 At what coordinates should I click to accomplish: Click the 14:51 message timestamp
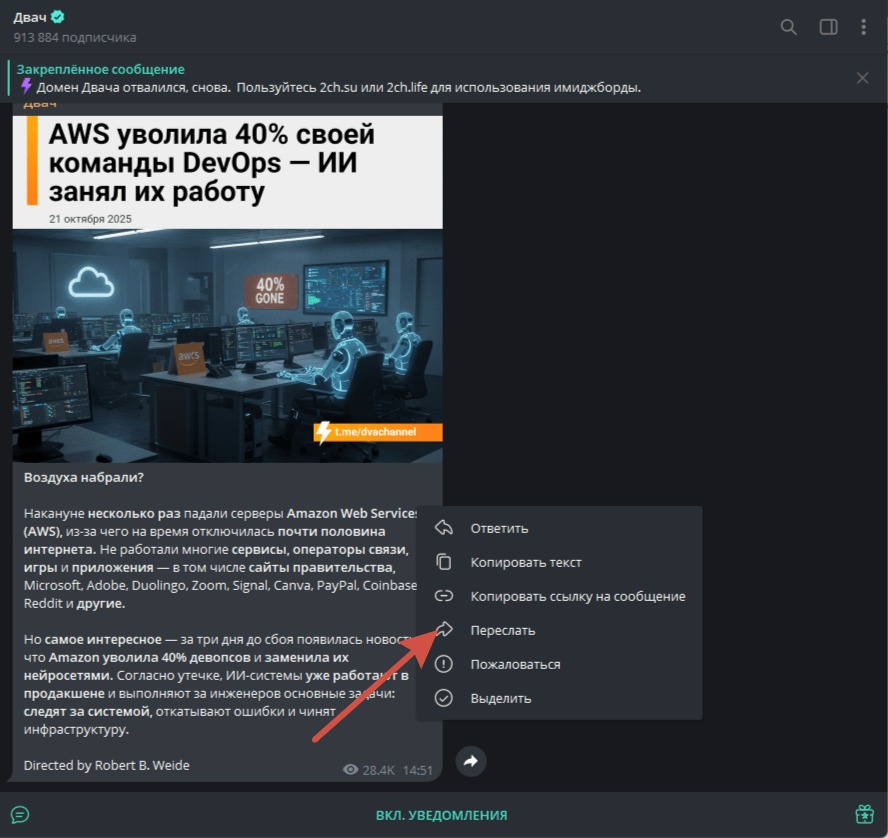click(x=417, y=770)
